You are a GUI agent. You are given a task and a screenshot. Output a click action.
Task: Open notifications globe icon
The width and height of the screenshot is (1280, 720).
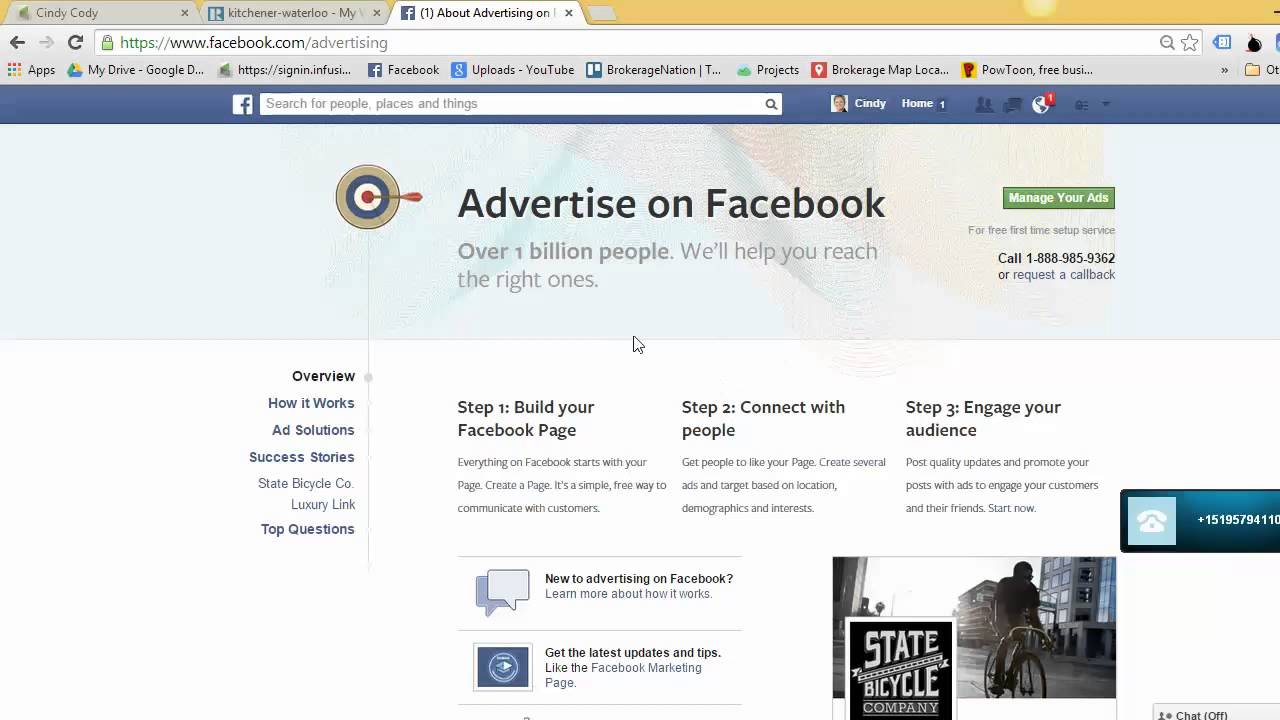point(1041,104)
